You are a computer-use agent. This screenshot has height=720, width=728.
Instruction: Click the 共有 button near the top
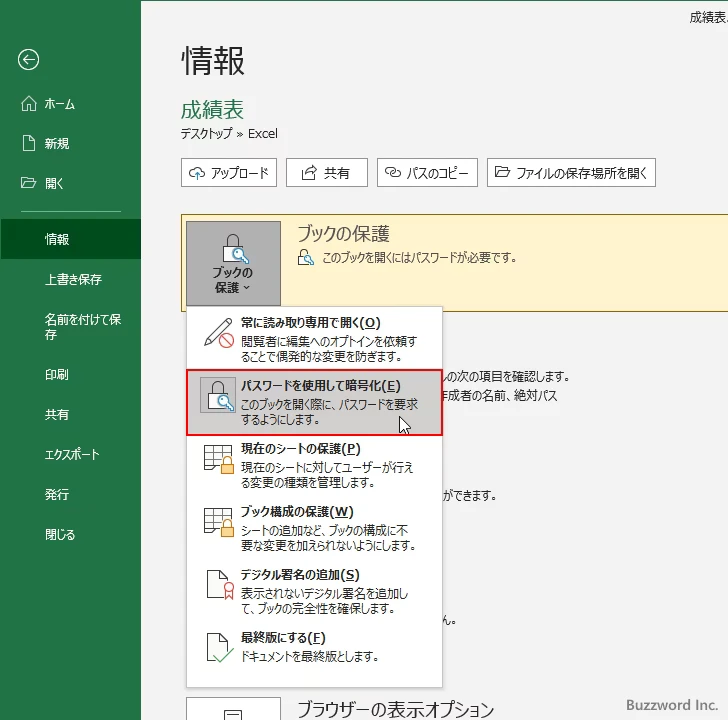click(327, 173)
